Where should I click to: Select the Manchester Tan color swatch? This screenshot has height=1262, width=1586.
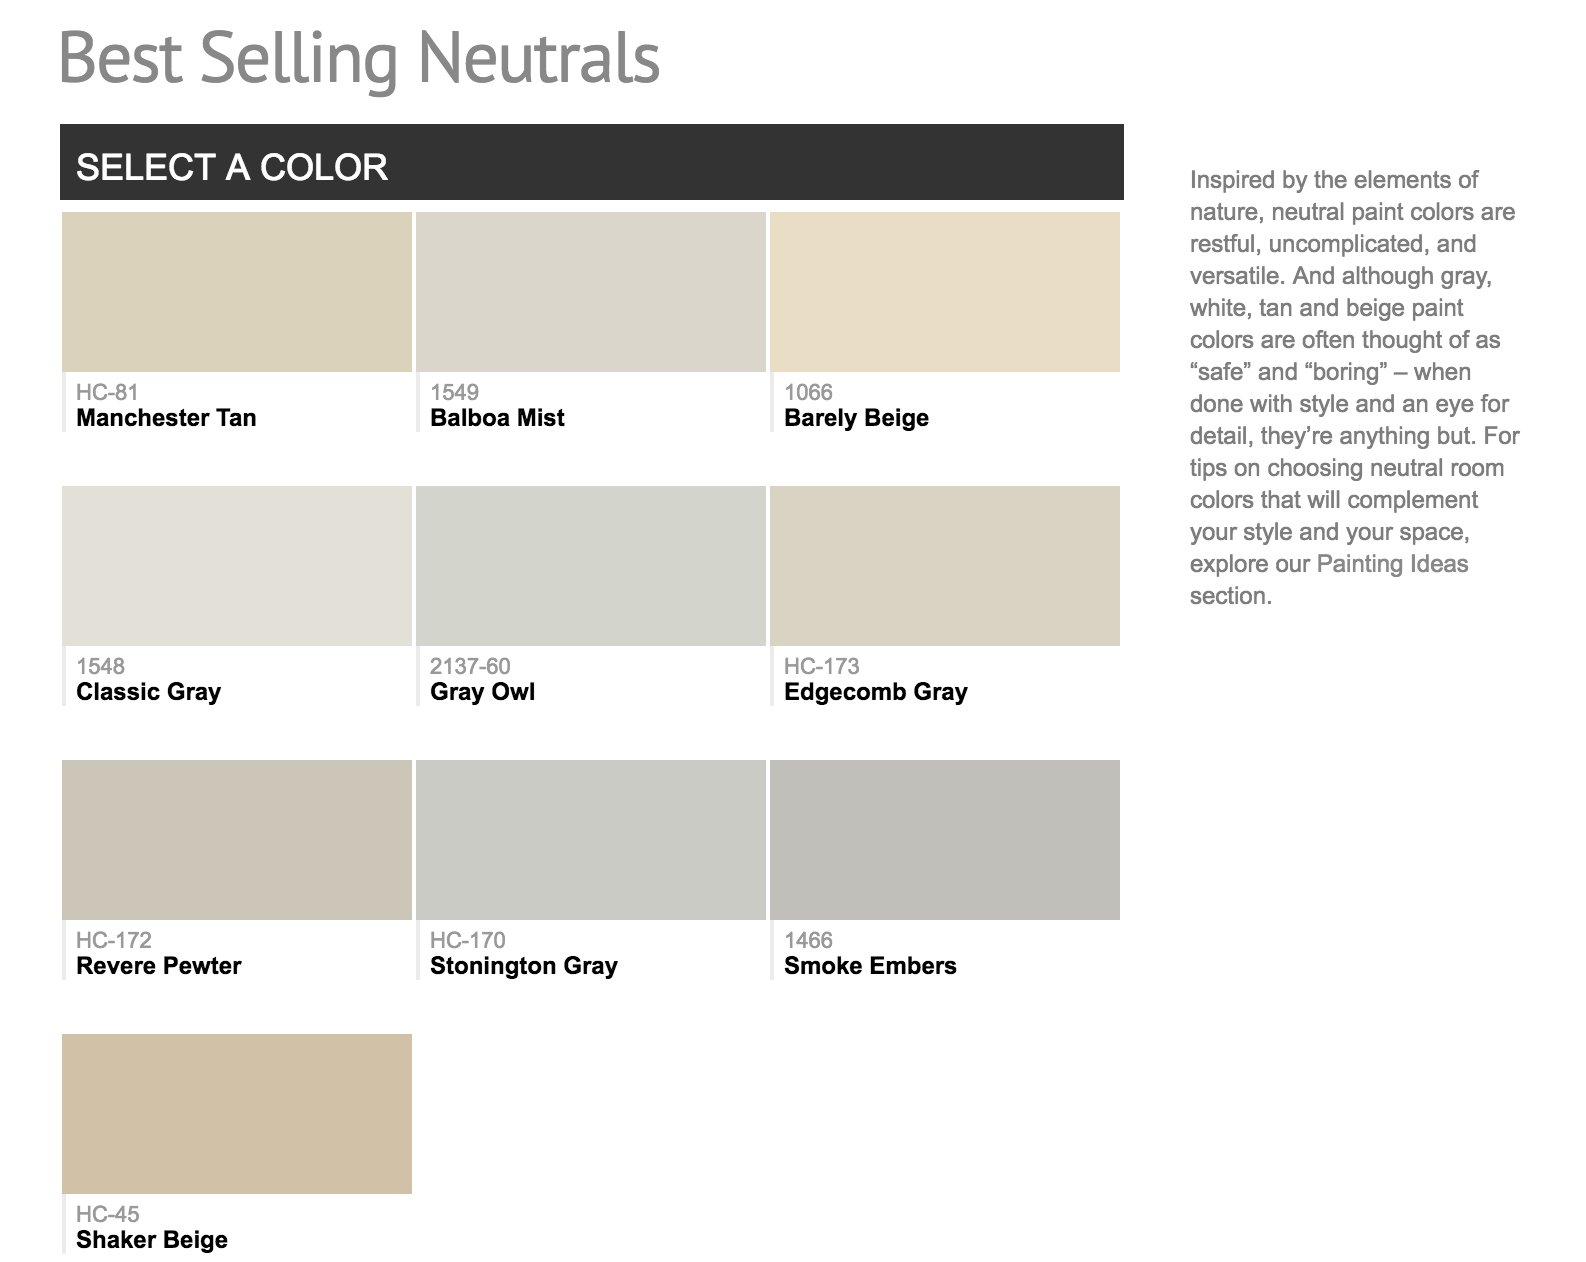(x=237, y=293)
